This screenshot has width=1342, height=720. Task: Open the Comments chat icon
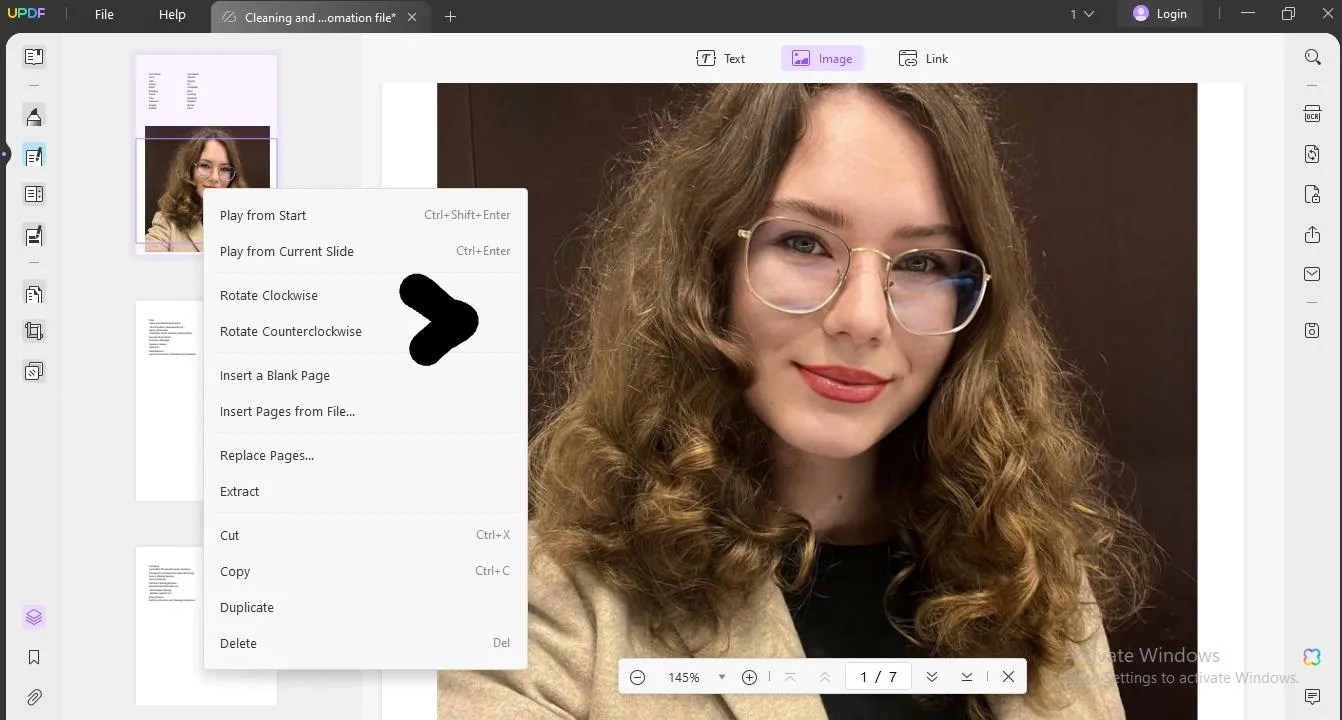(x=1312, y=697)
